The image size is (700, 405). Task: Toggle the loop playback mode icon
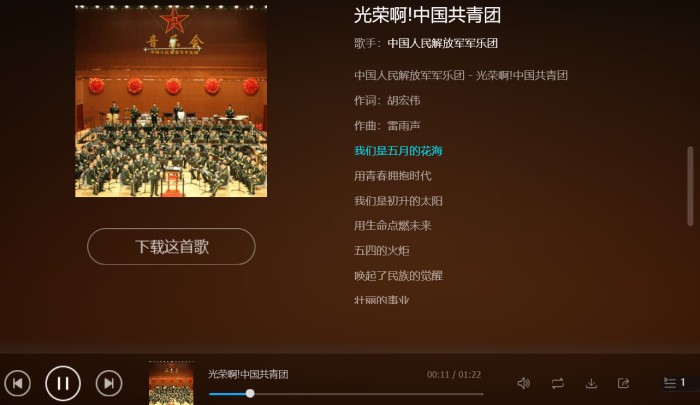pyautogui.click(x=558, y=383)
